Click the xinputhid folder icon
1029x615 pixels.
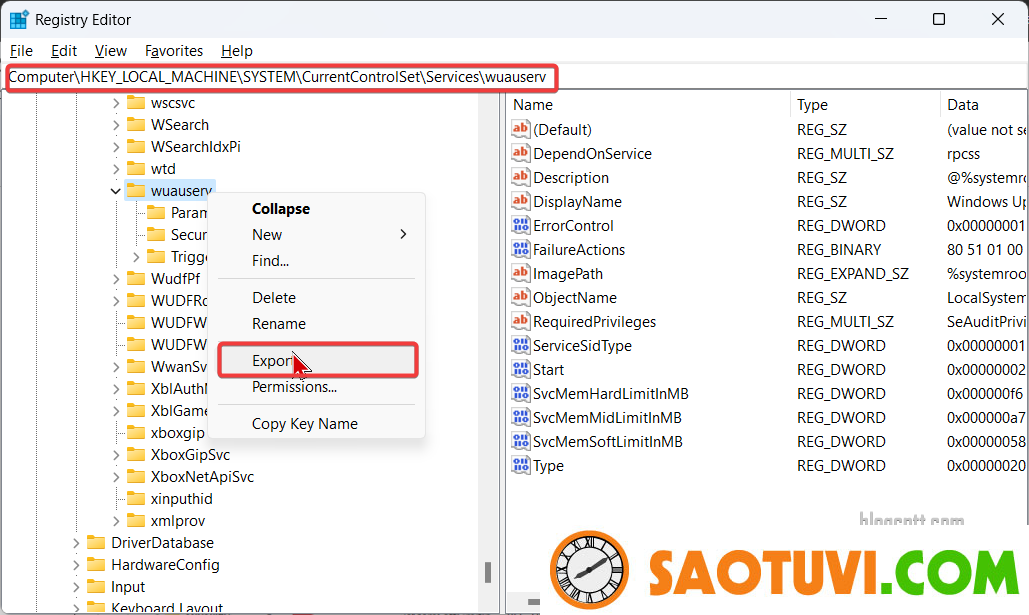click(136, 498)
